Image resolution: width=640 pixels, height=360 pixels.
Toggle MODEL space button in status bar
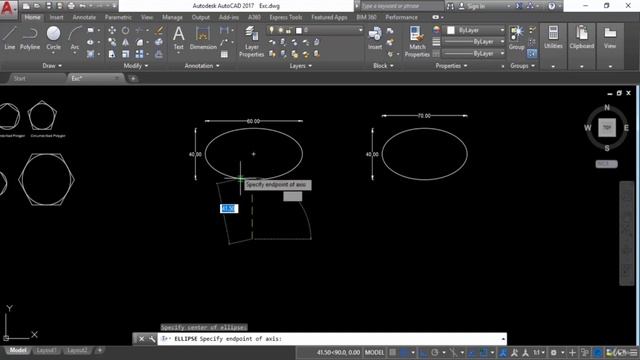(x=374, y=352)
